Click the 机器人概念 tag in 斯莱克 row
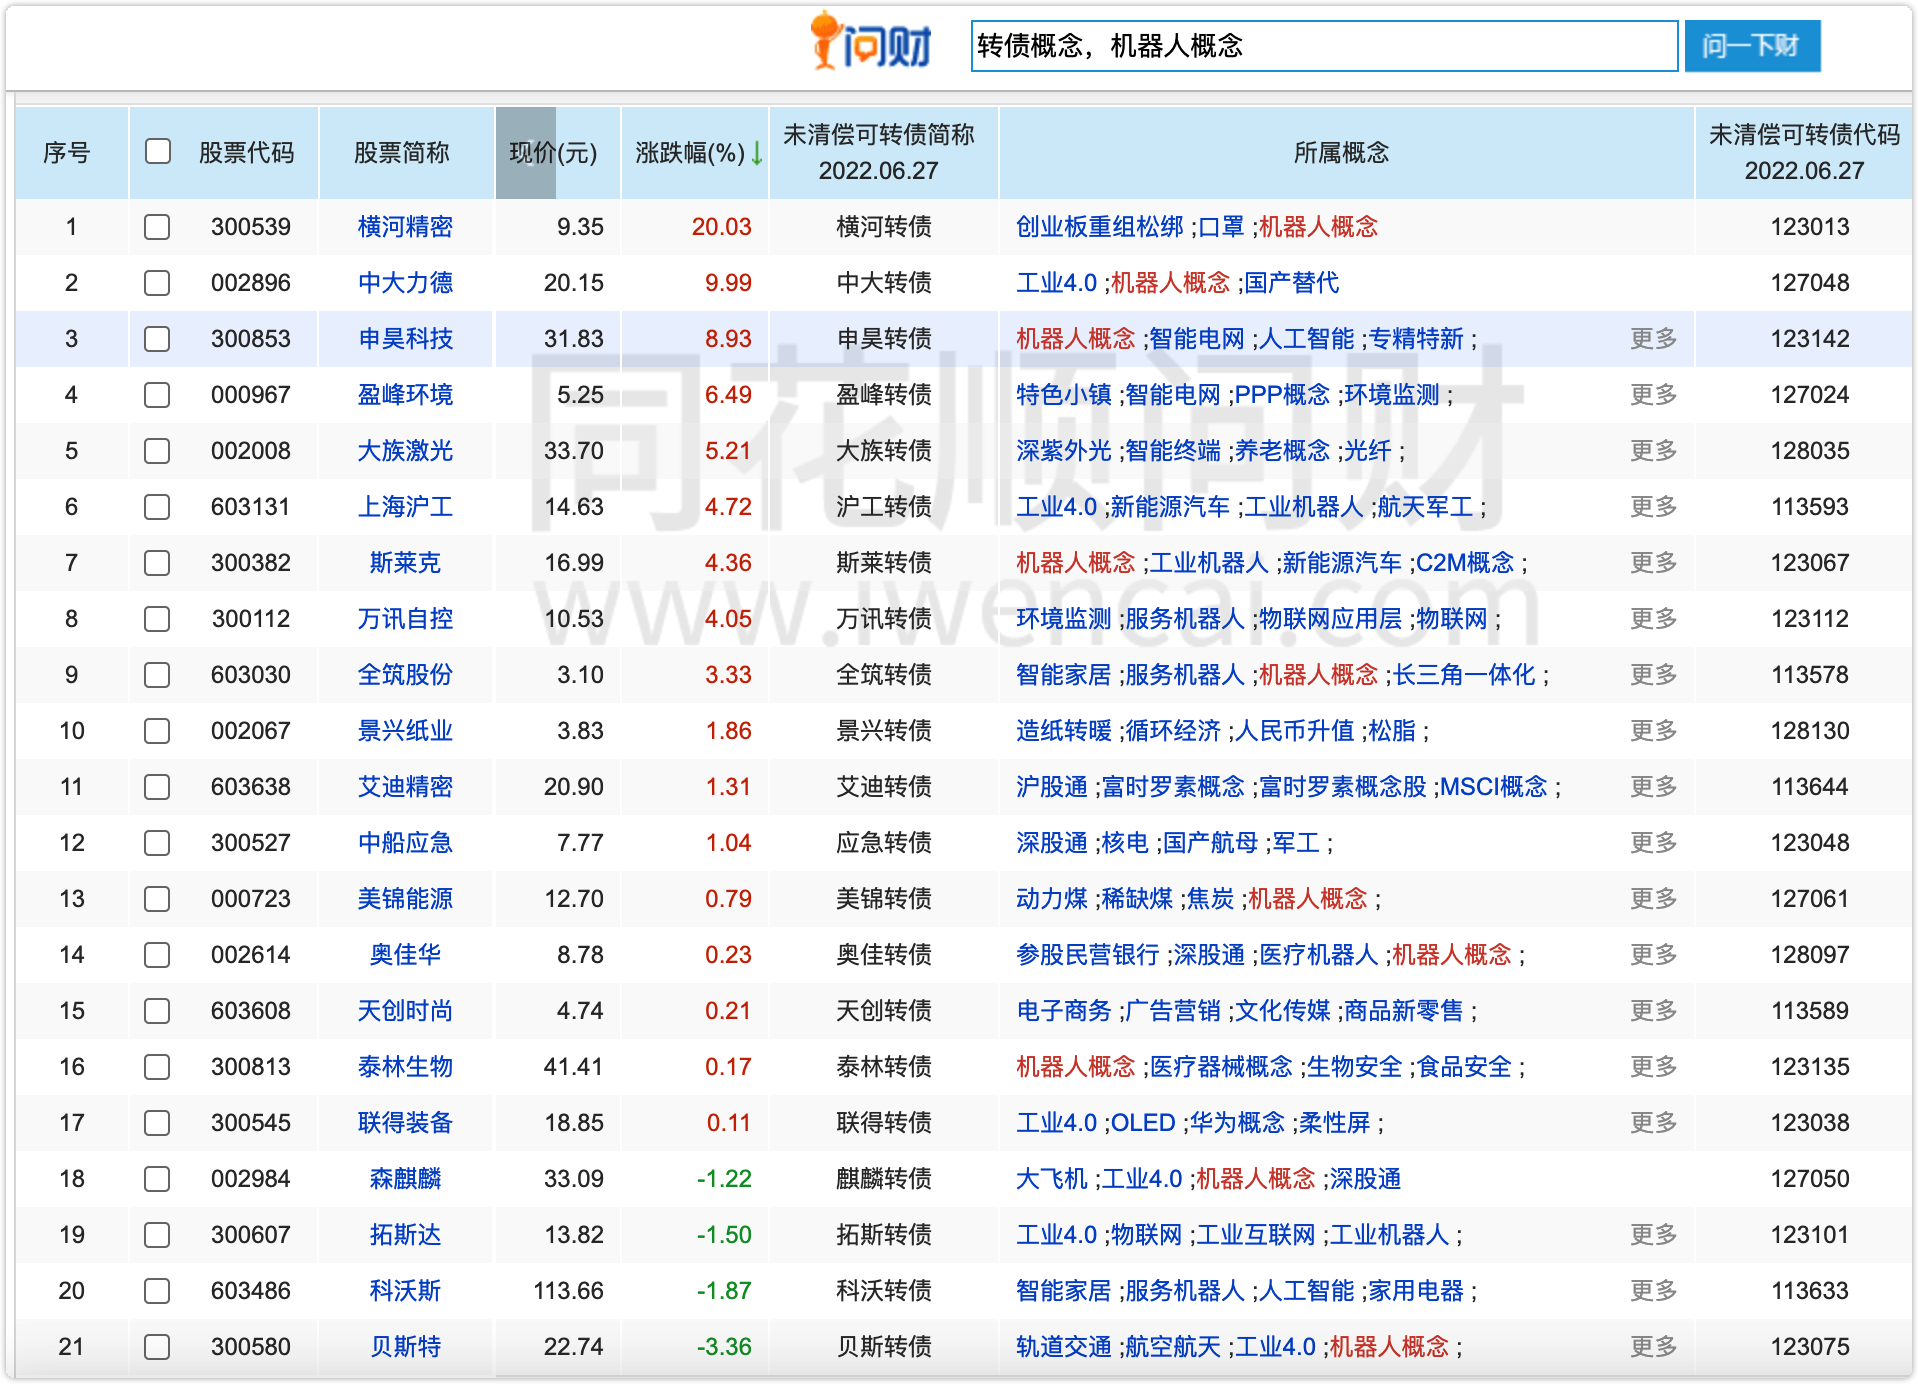This screenshot has width=1918, height=1384. point(1075,563)
